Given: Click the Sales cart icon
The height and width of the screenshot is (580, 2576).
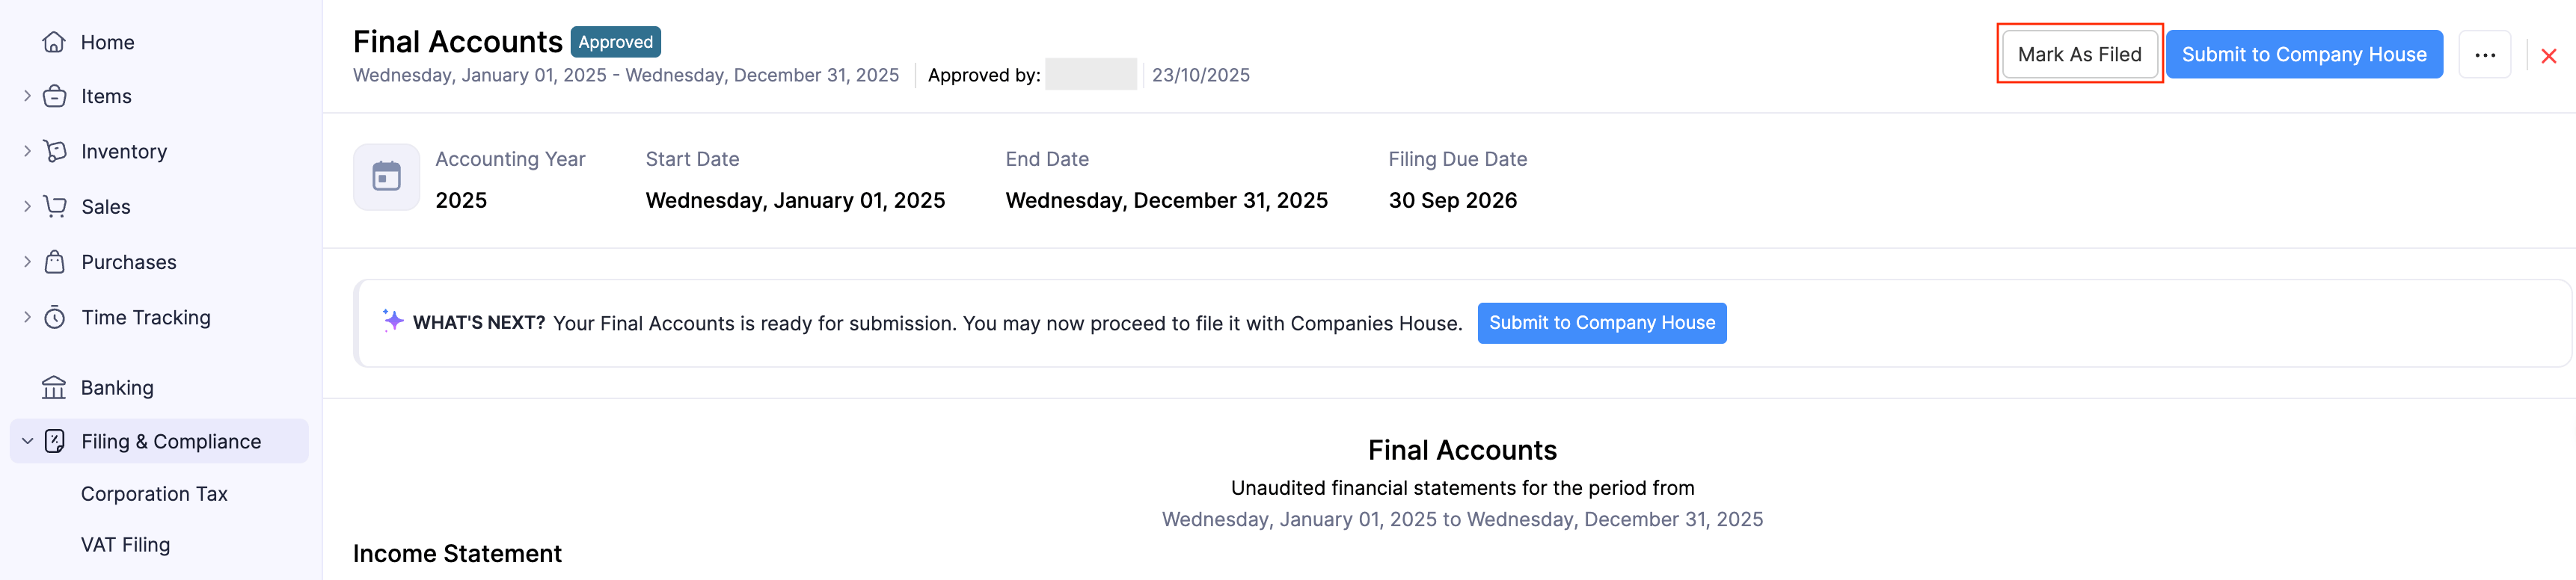Looking at the screenshot, I should tap(54, 206).
